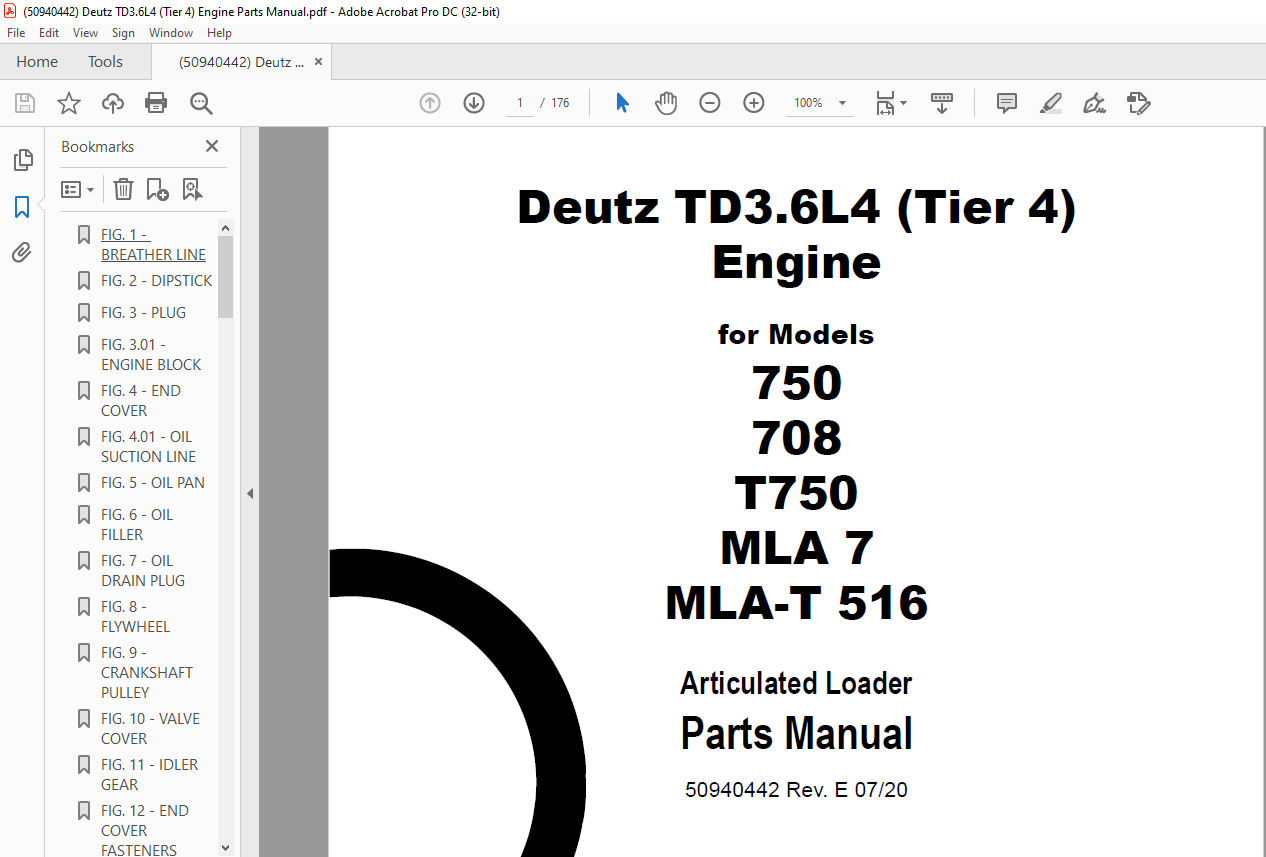Viewport: 1266px width, 857px height.
Task: Open the Attachments paperclip panel
Action: tap(22, 253)
